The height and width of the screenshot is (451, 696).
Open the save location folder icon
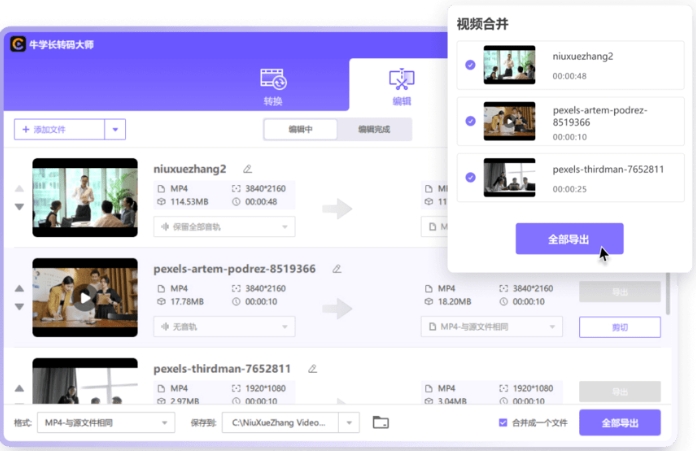click(380, 423)
